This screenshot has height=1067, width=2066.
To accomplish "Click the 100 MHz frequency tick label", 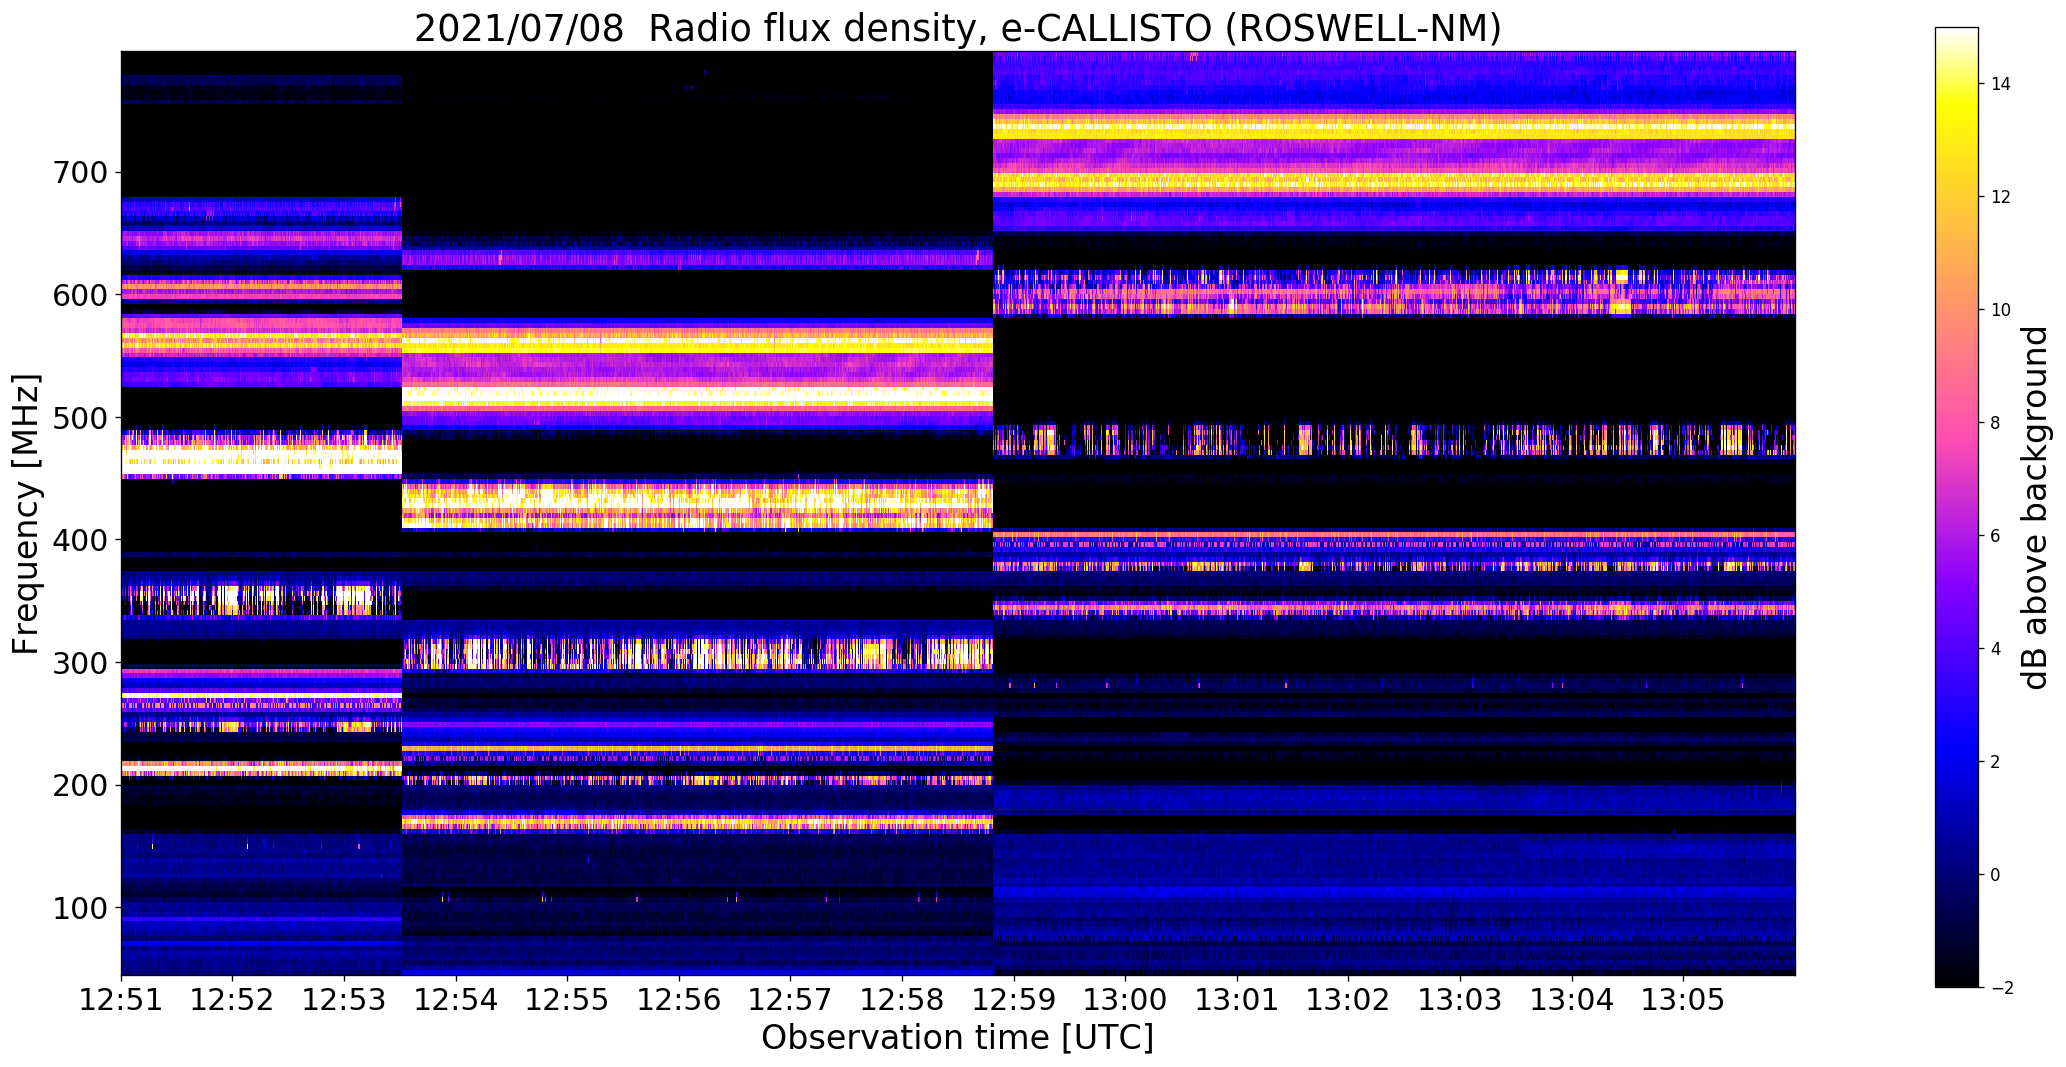I will tap(79, 908).
